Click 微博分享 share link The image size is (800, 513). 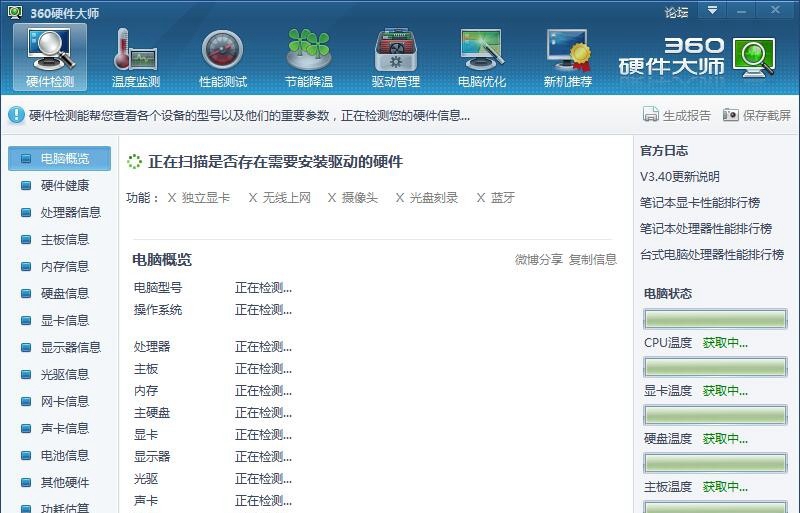tap(538, 259)
